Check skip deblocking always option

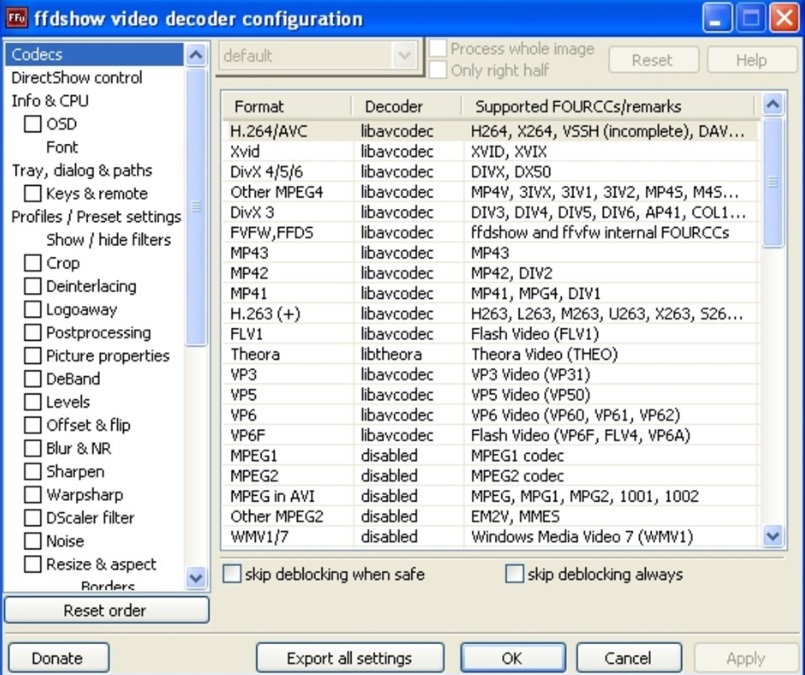515,574
